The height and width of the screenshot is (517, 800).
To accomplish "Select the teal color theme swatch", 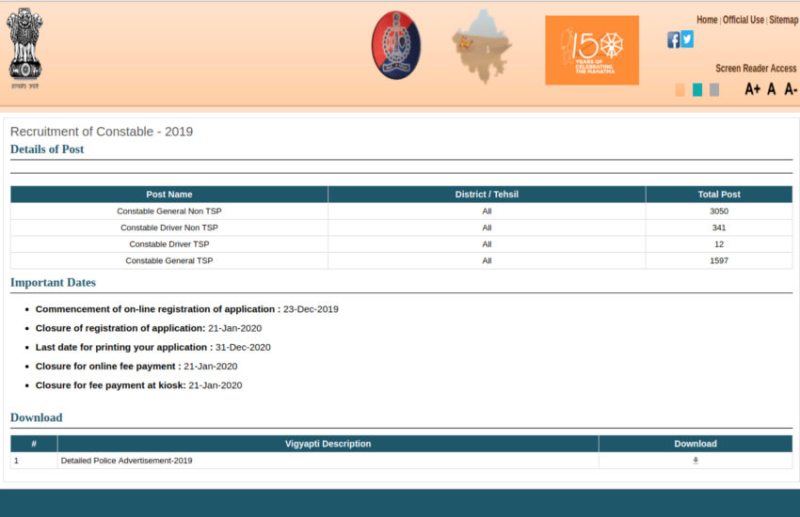I will pyautogui.click(x=697, y=90).
